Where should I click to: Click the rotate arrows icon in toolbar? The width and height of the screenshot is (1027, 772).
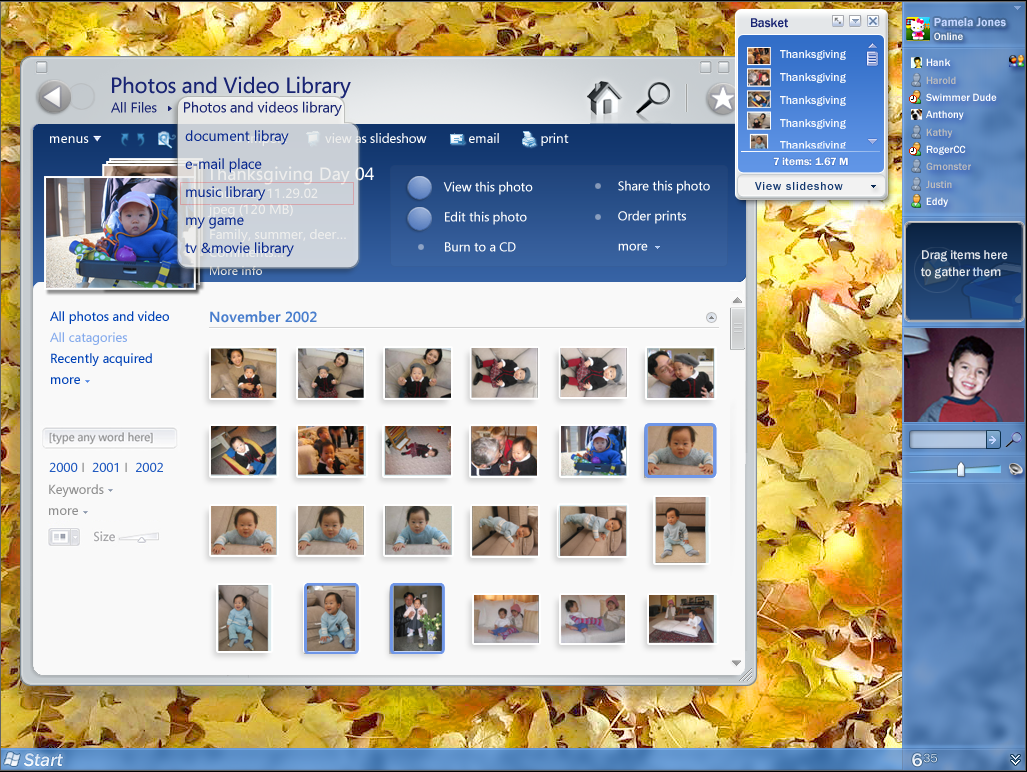(132, 139)
